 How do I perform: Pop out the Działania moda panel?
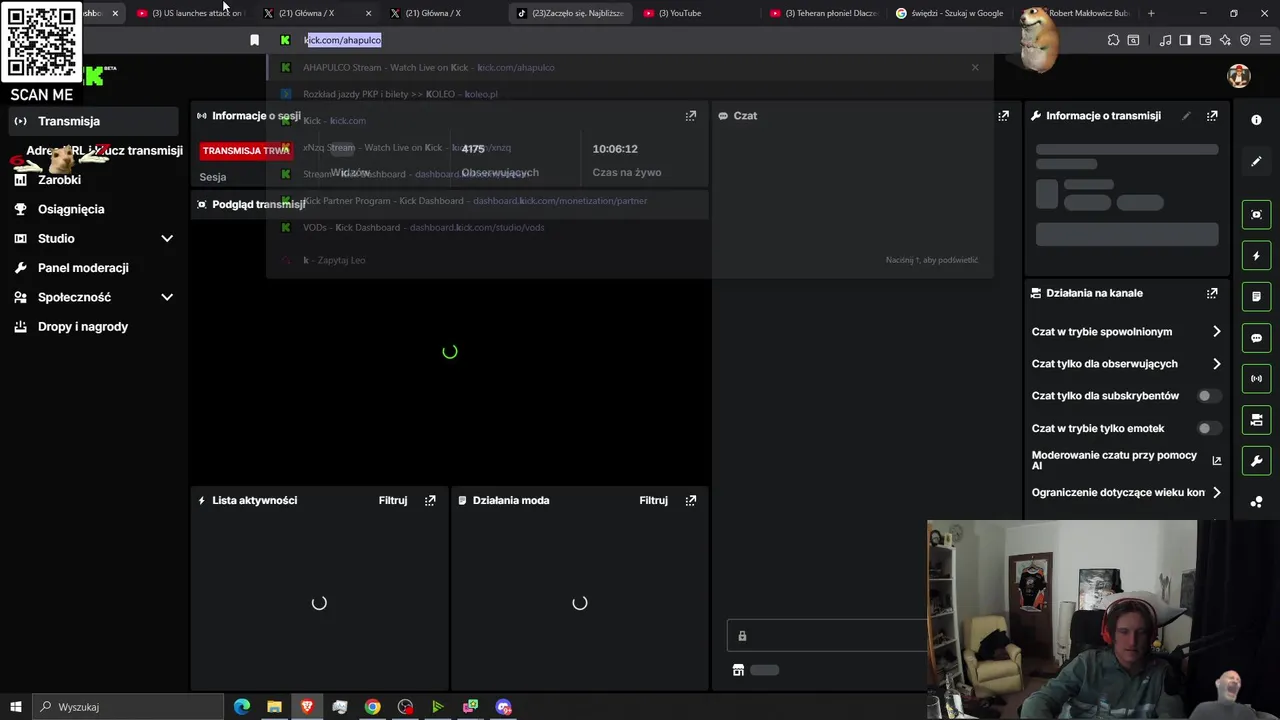pyautogui.click(x=690, y=501)
